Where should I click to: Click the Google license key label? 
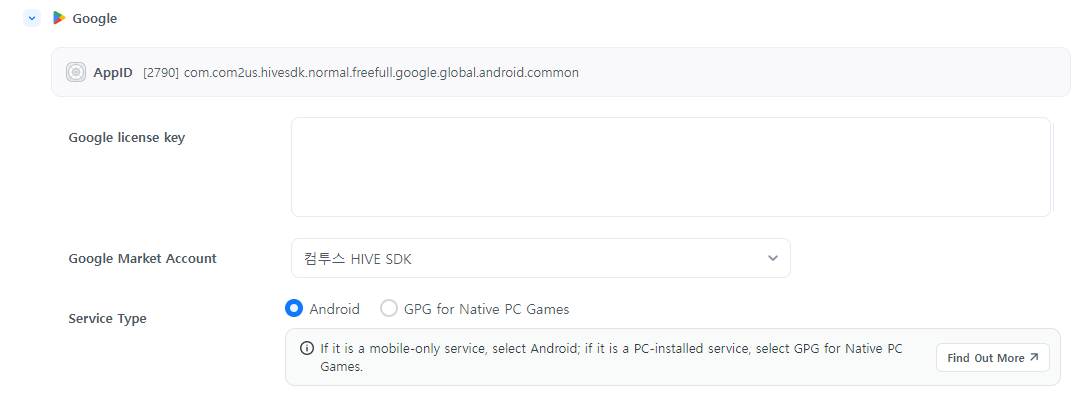click(x=126, y=138)
